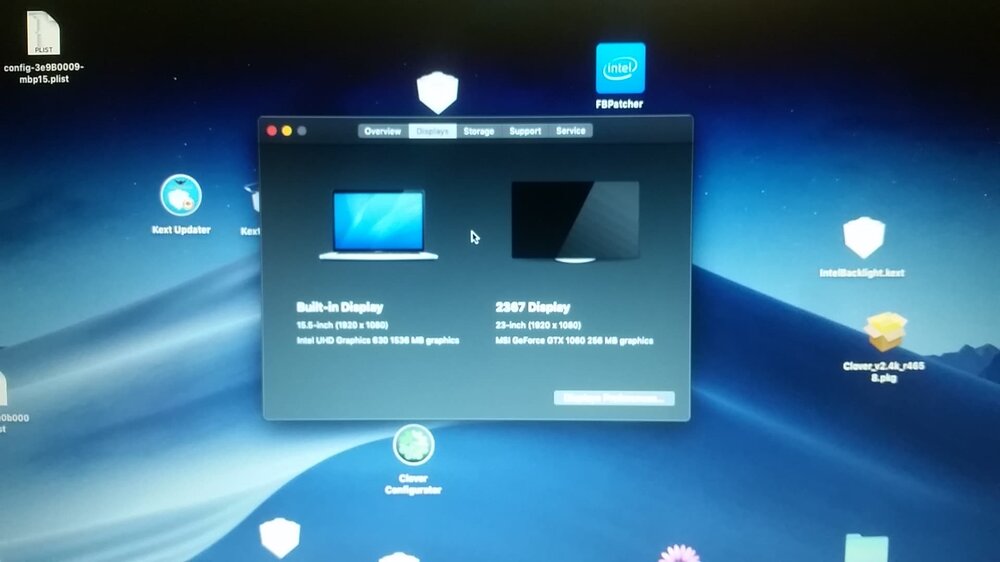Select the white kext icon at bottom left

279,537
